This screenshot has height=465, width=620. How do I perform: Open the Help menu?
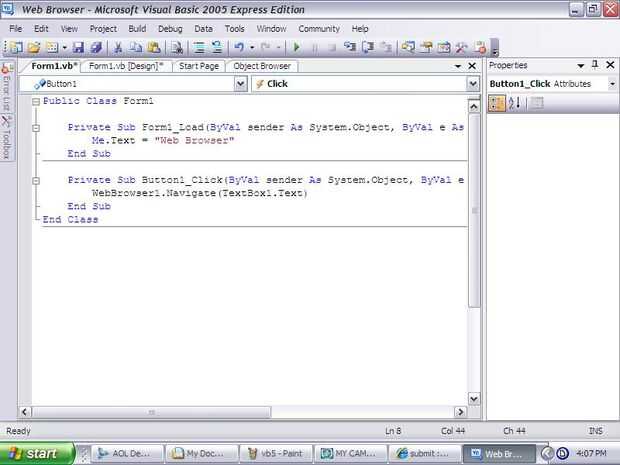pos(360,29)
